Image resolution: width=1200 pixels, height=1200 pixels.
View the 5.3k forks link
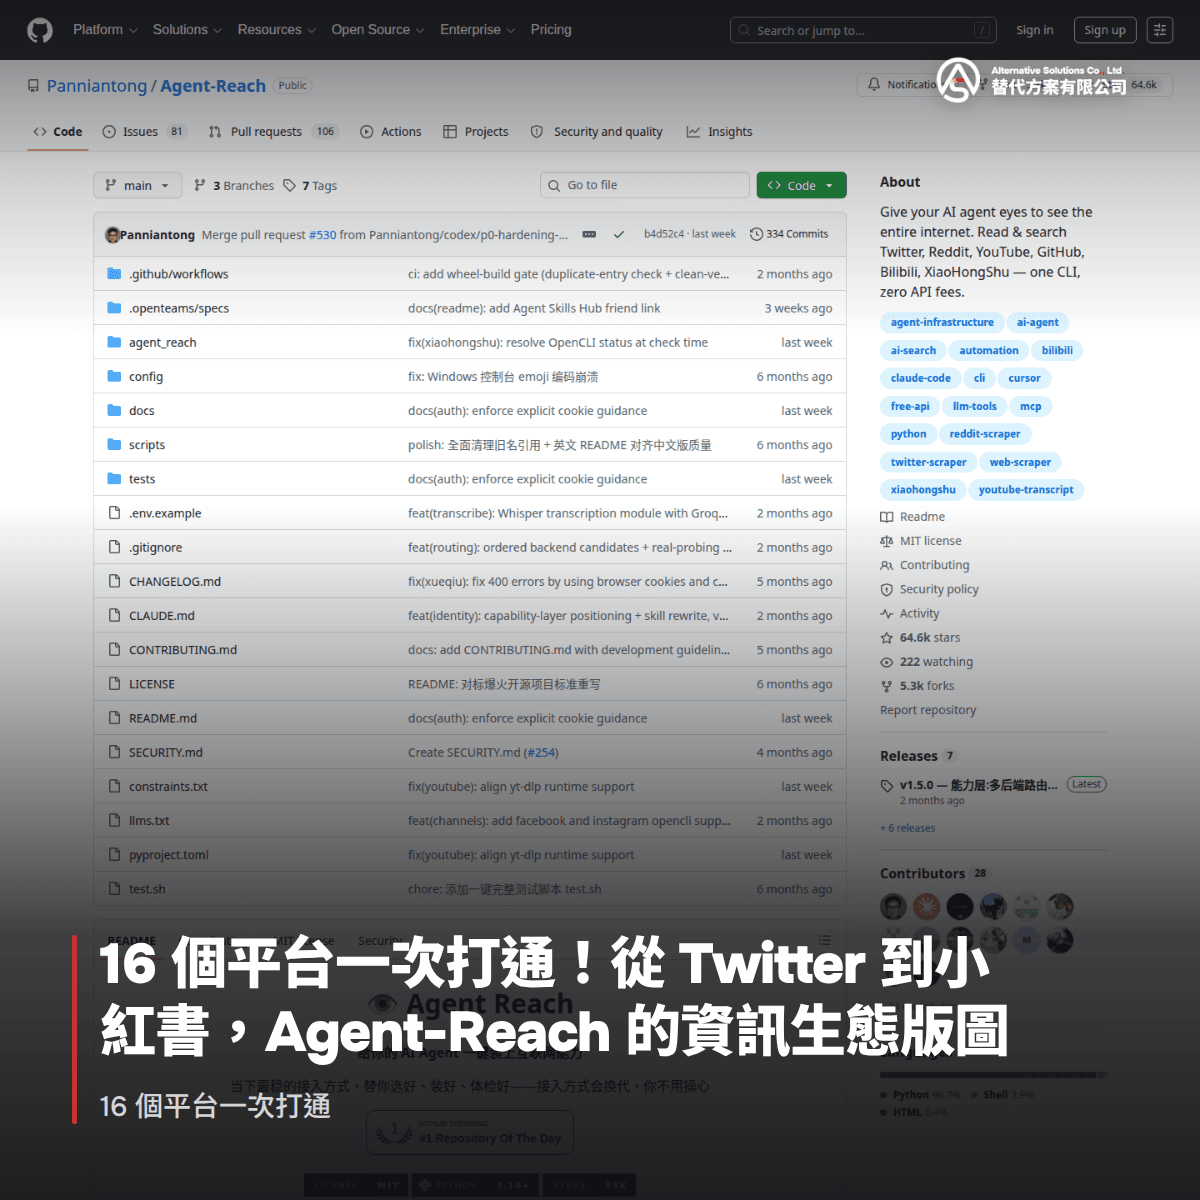(917, 686)
